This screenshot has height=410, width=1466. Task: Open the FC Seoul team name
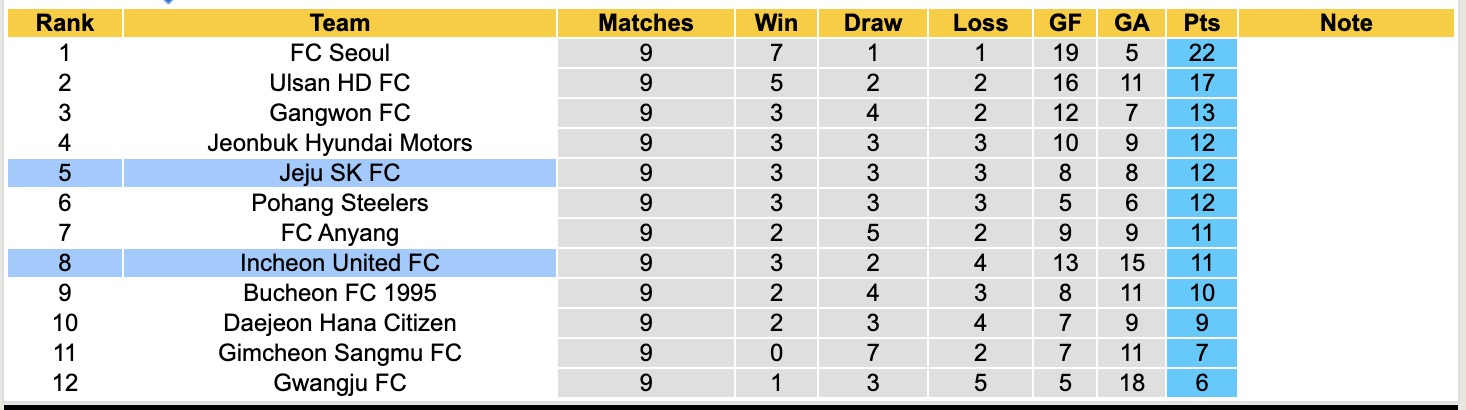pos(340,53)
